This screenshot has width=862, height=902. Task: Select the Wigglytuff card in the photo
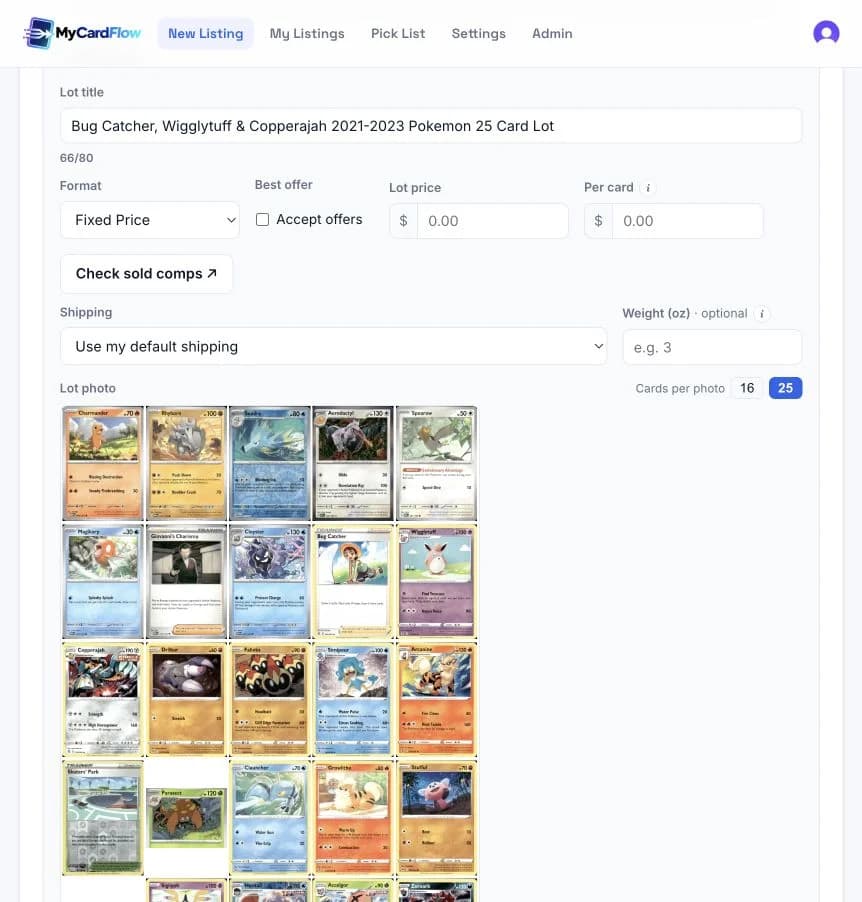pyautogui.click(x=436, y=581)
